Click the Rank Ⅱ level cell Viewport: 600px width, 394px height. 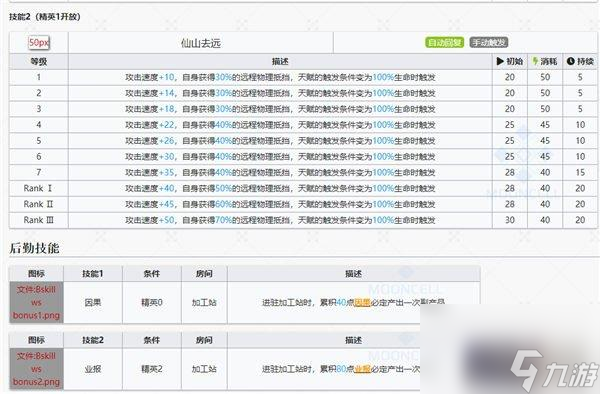tap(39, 204)
